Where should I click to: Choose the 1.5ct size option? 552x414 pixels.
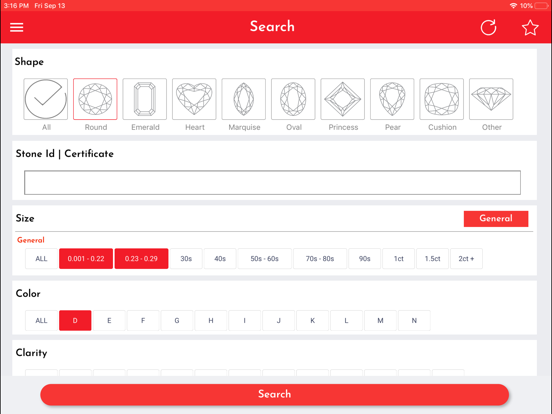point(432,259)
